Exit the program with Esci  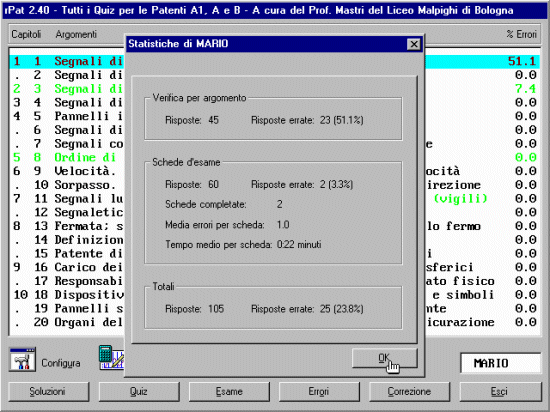[x=500, y=391]
